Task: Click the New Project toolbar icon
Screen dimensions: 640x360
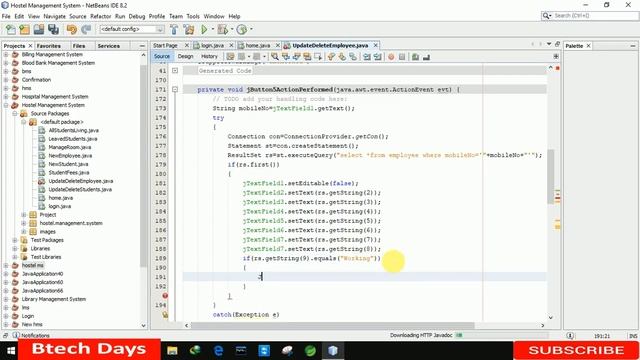Action: 24,29
